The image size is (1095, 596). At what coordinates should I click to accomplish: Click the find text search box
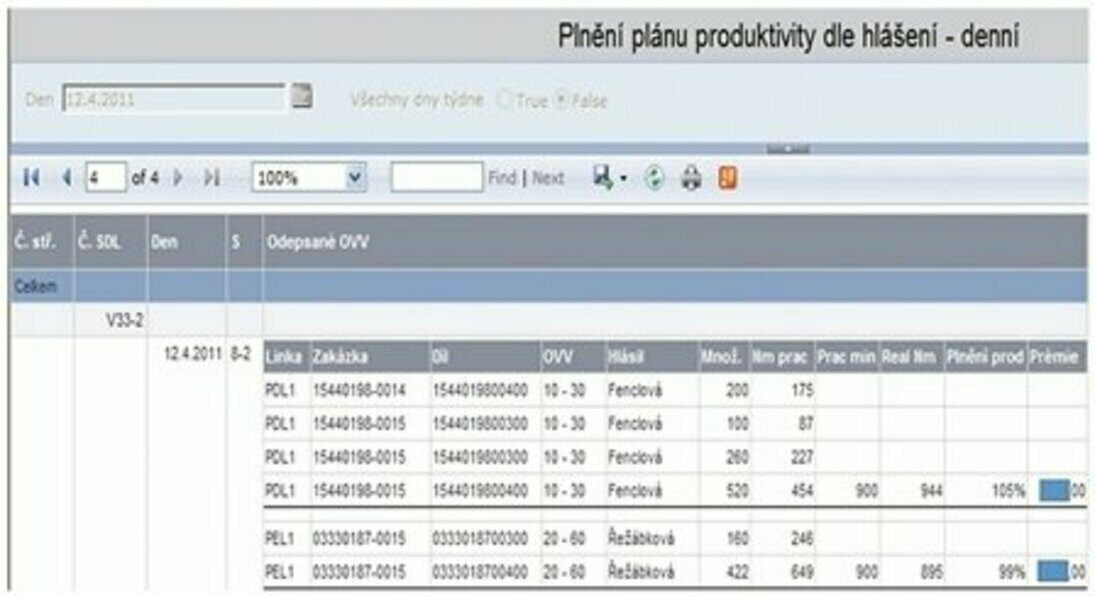[x=436, y=179]
